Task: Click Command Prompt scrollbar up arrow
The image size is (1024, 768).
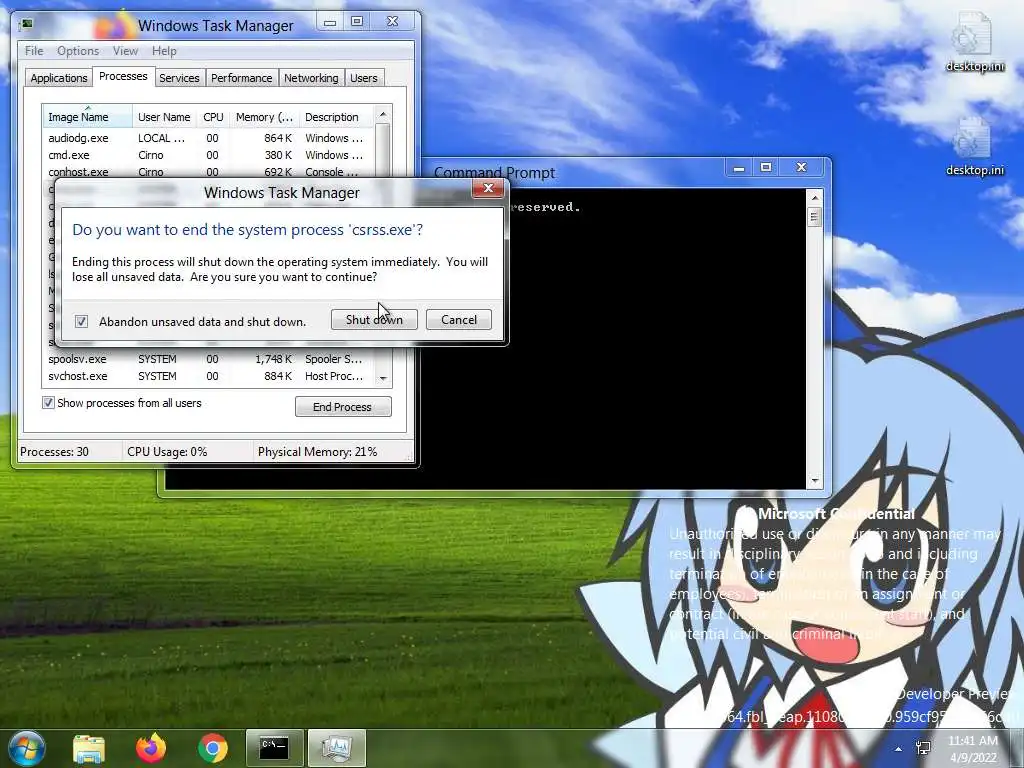Action: (814, 197)
